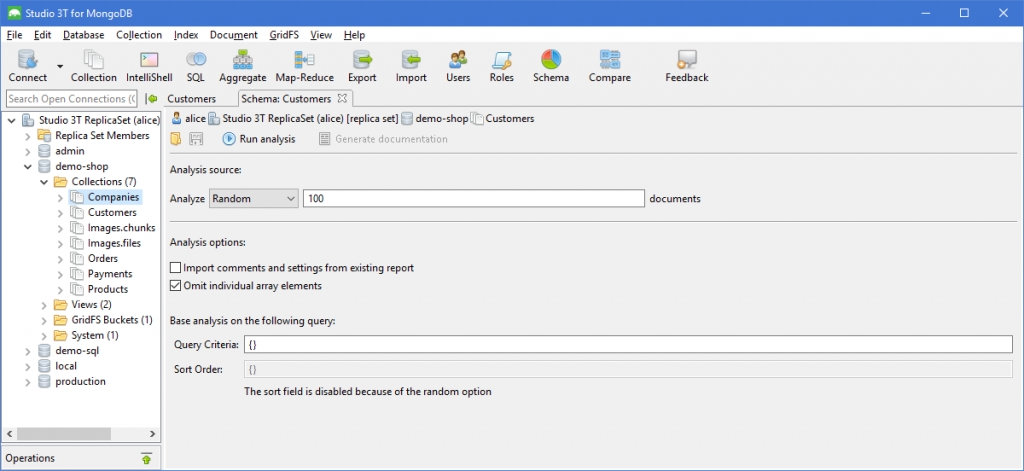Uncheck Omit individual array elements
This screenshot has height=471, width=1024.
175,285
